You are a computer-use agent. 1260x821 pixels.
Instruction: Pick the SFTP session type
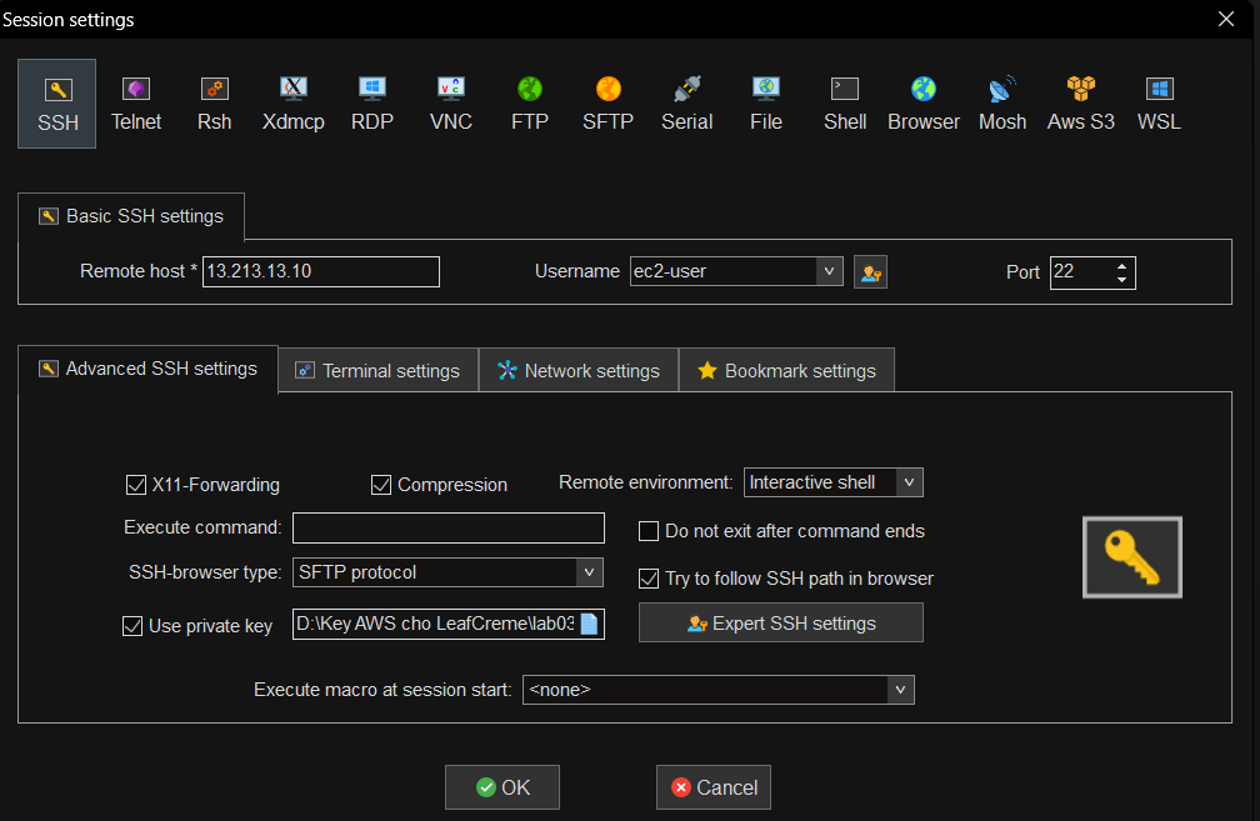click(608, 104)
